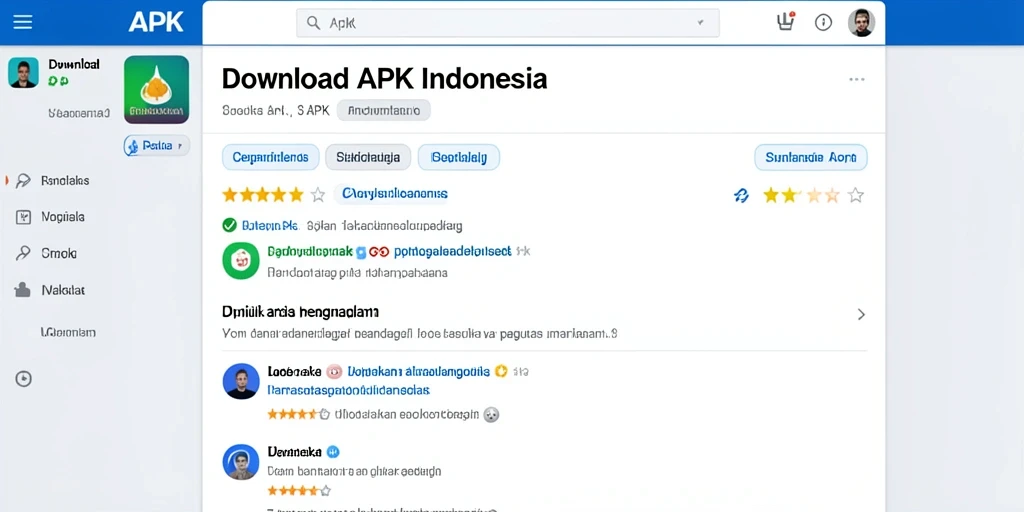Image resolution: width=1024 pixels, height=512 pixels.
Task: Open the 'Nalotiat' sidebar item
Action: click(63, 290)
